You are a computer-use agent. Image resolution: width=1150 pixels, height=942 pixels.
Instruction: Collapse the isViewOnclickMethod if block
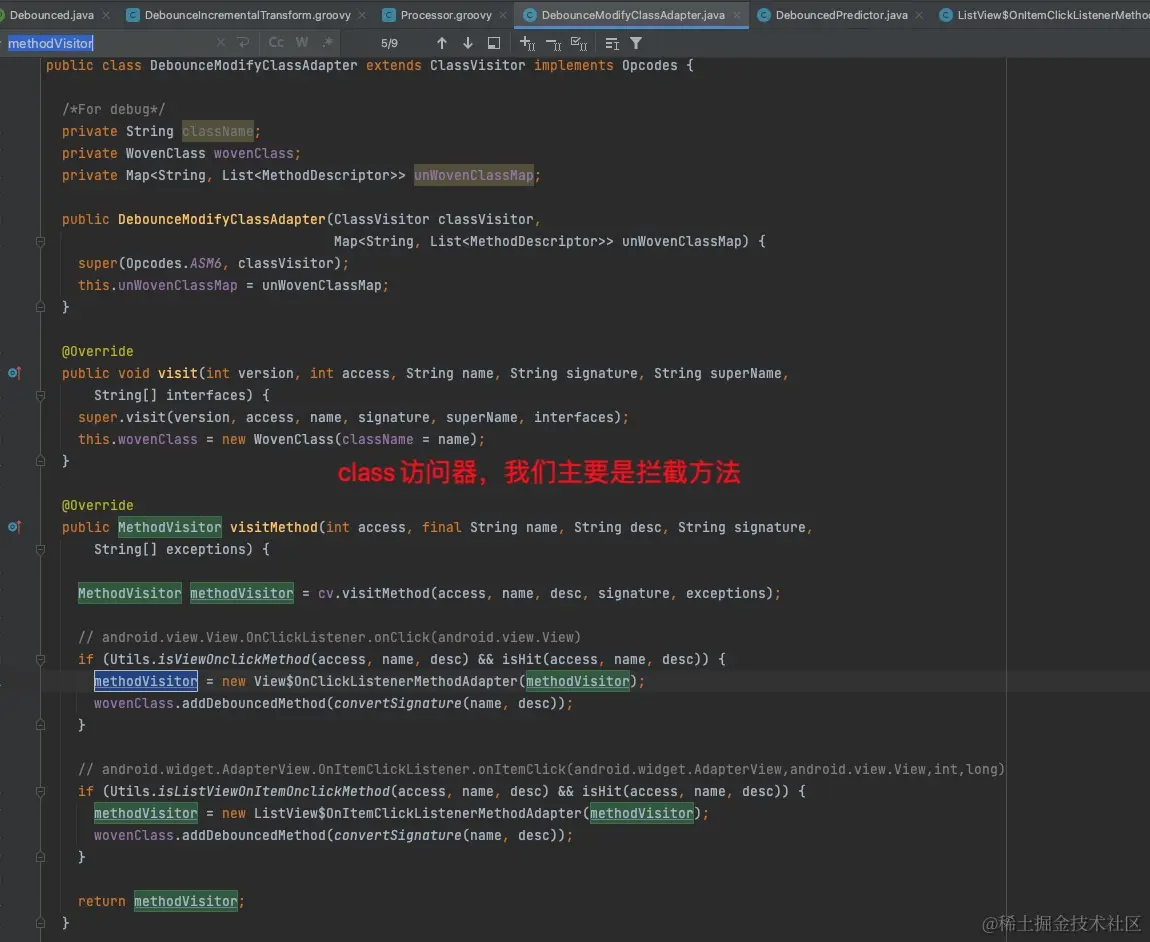(x=40, y=659)
